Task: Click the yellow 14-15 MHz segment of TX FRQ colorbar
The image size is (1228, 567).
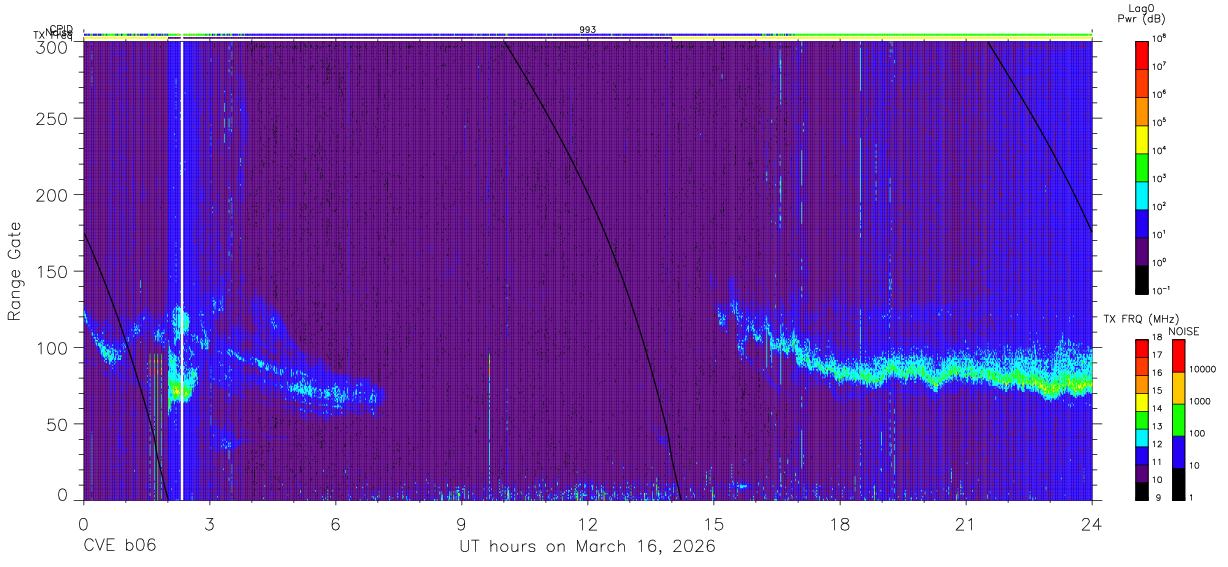Action: click(1142, 401)
